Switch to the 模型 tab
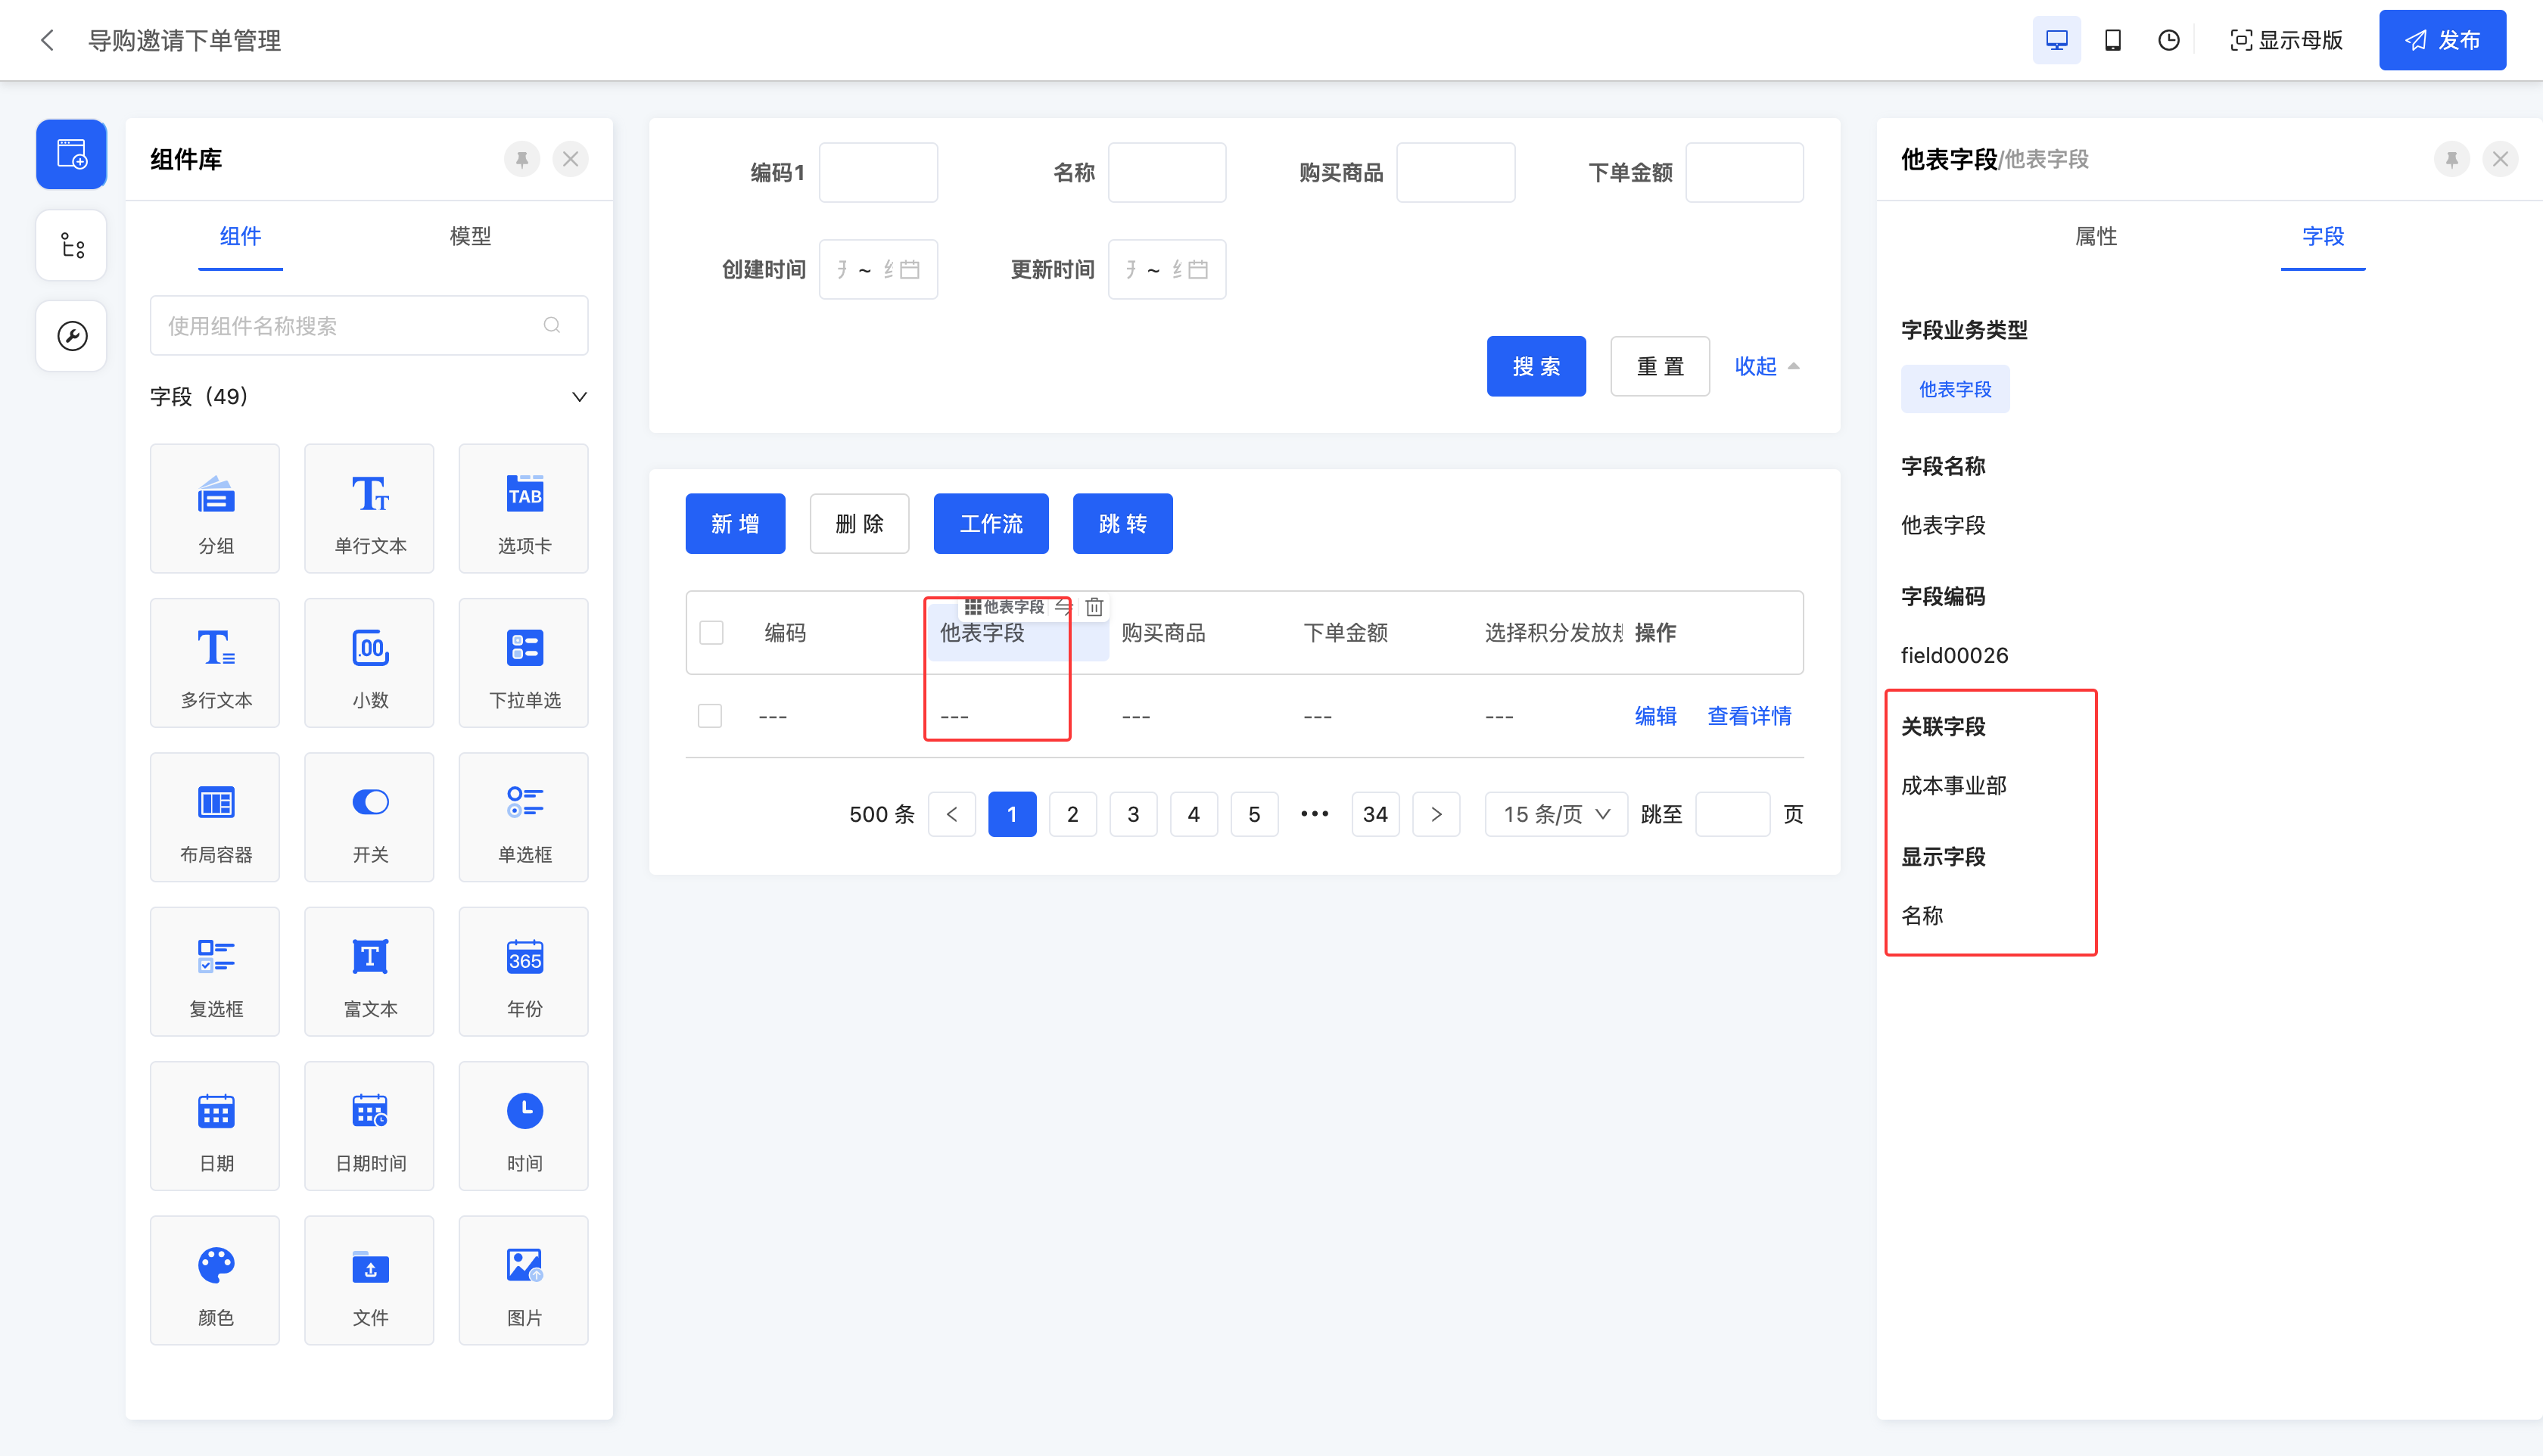This screenshot has width=2543, height=1456. point(470,236)
